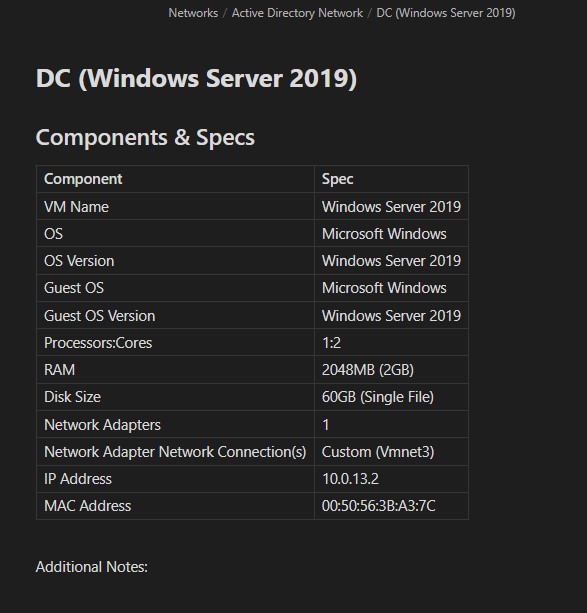Select the page title DC (Windows Server 2019)
587x613 pixels.
pos(196,78)
